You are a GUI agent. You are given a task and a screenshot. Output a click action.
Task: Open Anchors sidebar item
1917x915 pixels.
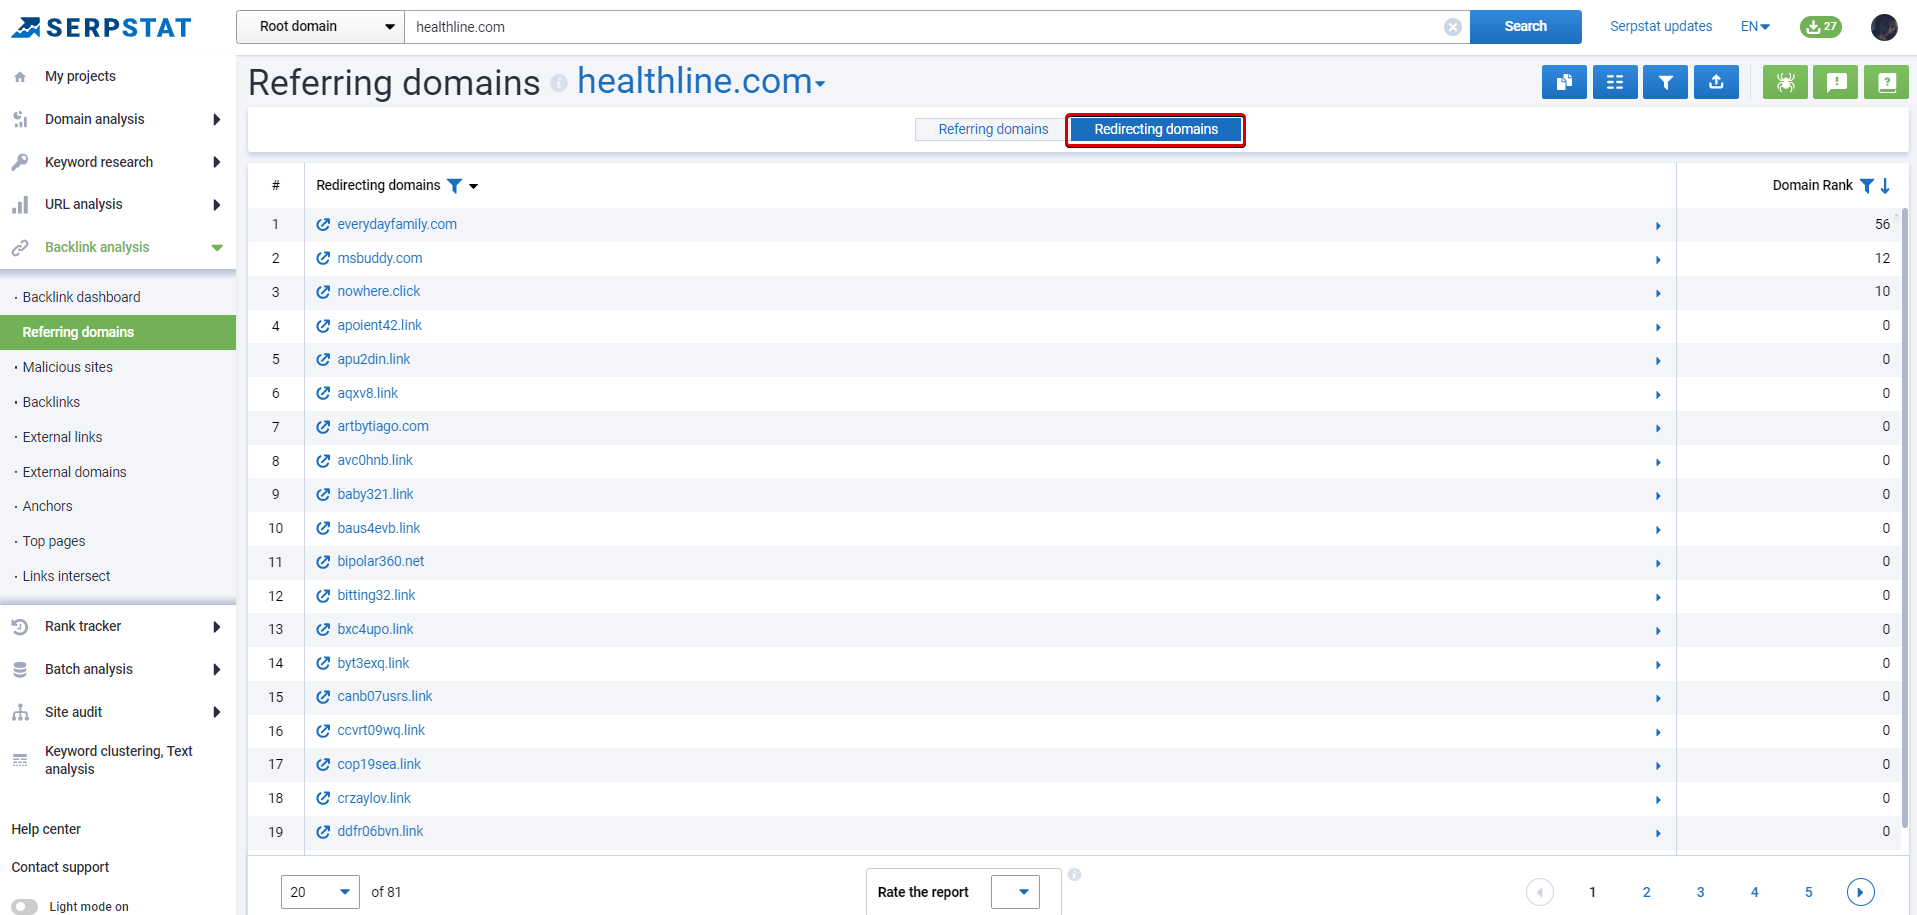click(47, 507)
